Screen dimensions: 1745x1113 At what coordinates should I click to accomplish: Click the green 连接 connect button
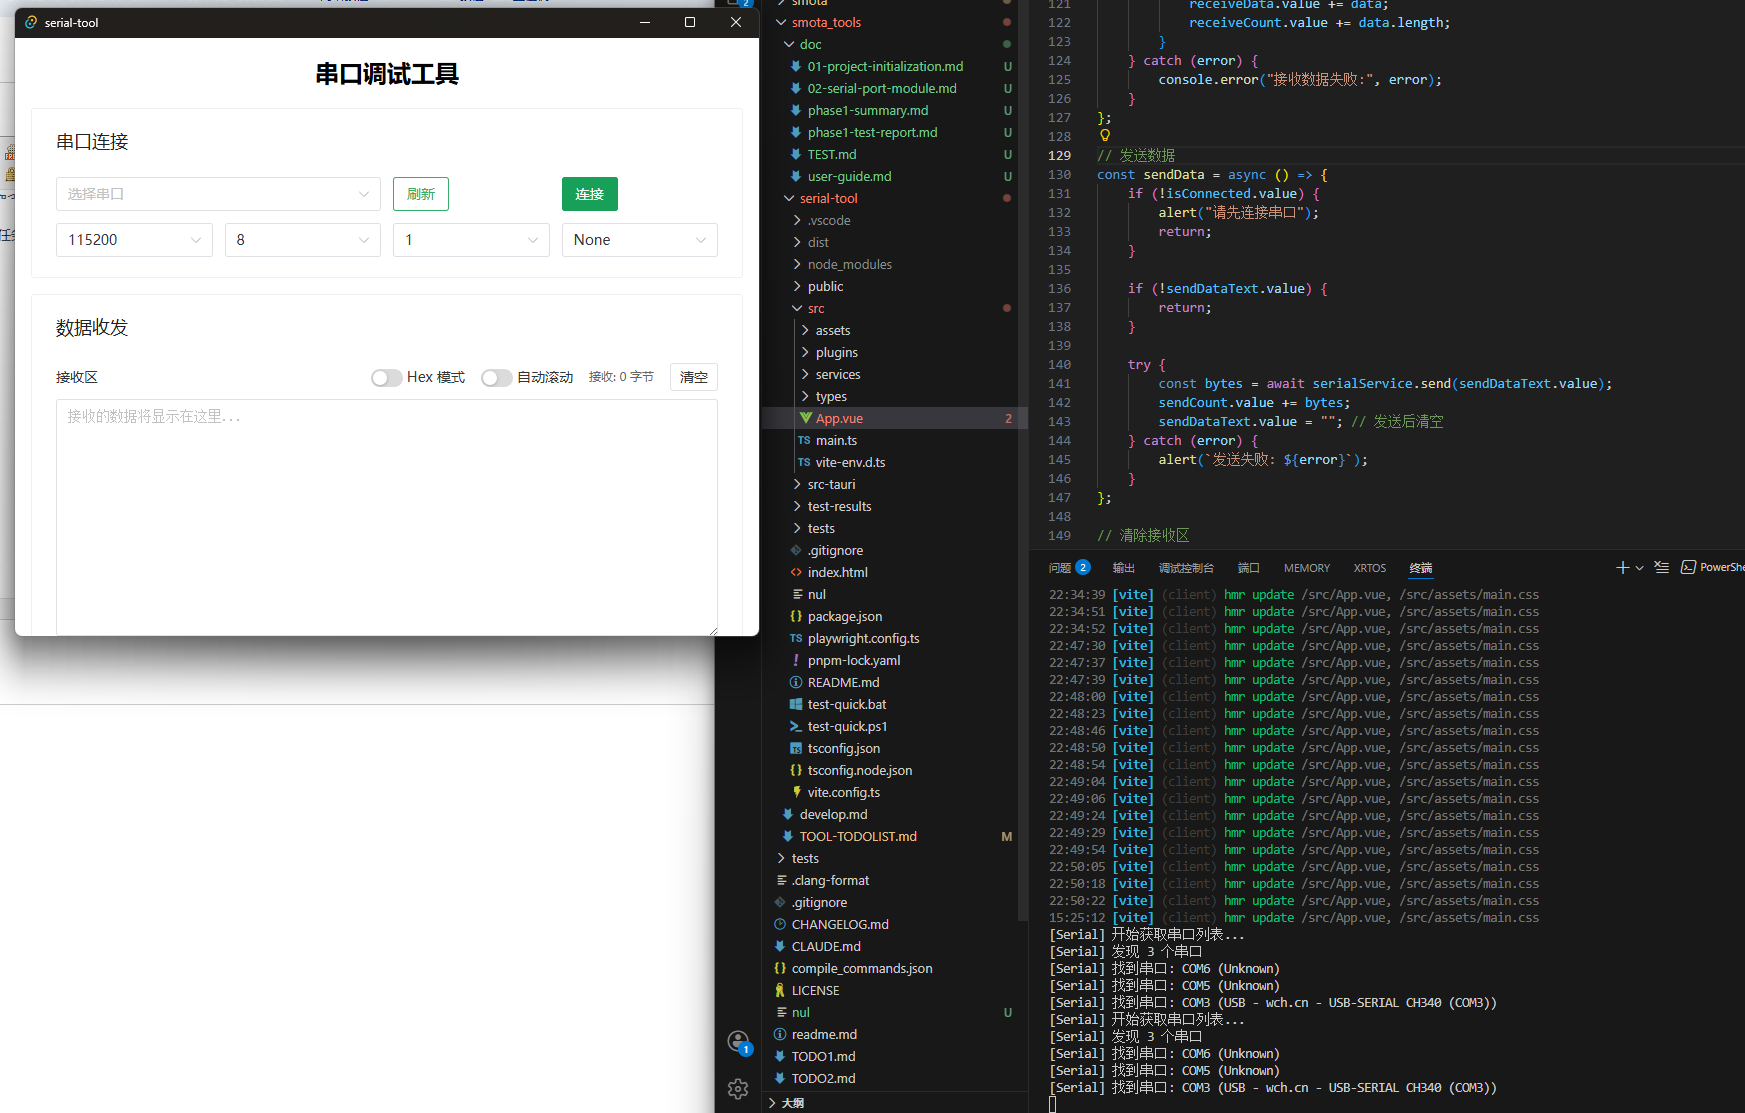pos(589,193)
